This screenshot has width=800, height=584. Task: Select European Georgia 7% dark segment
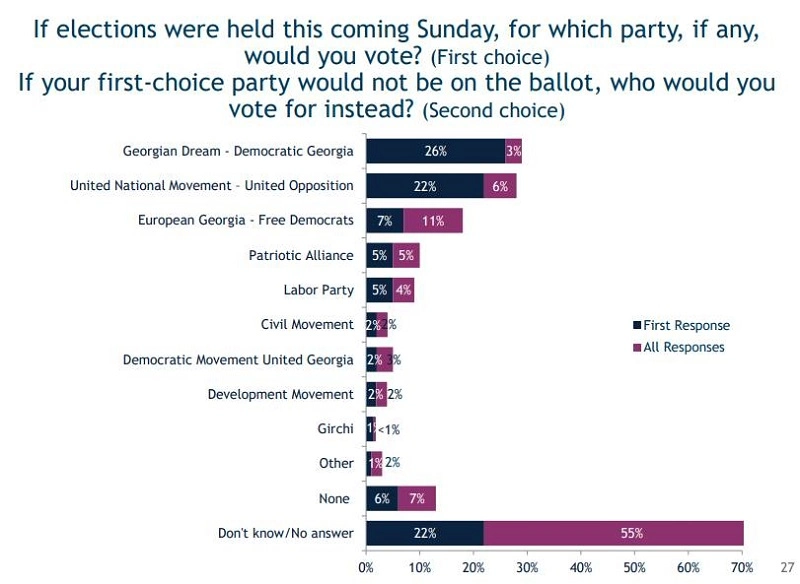click(385, 220)
